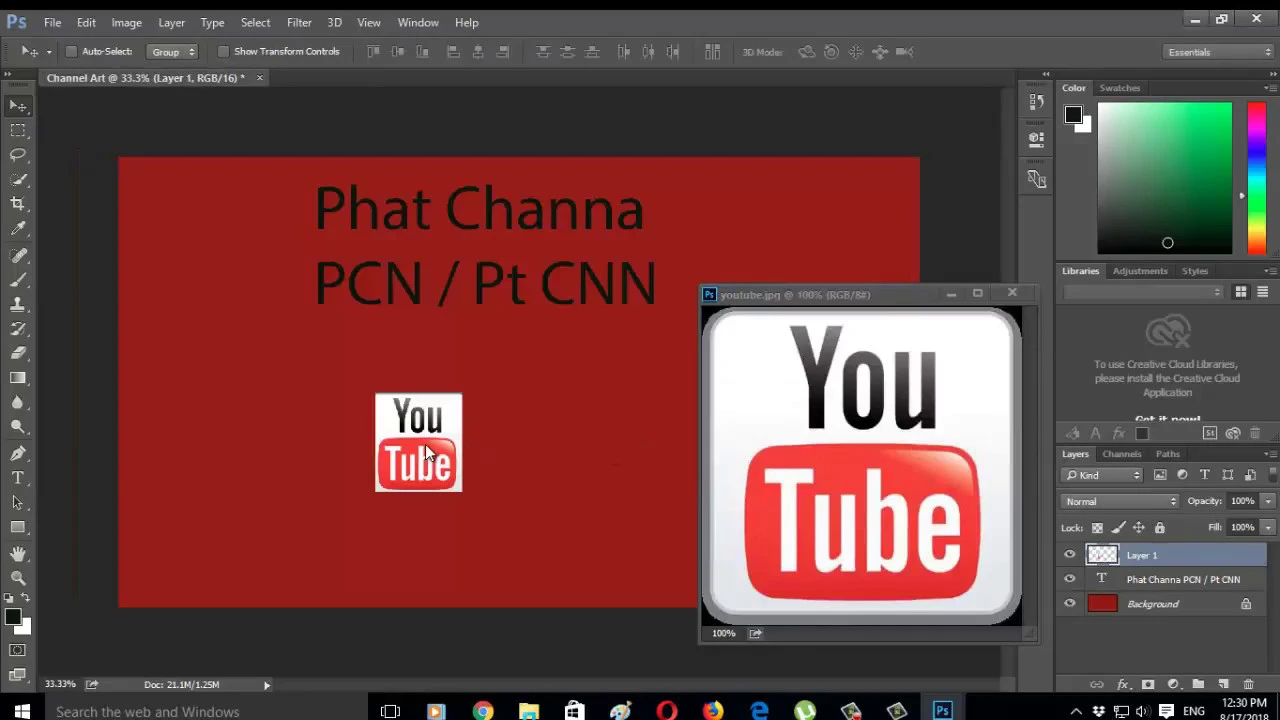The height and width of the screenshot is (720, 1280).
Task: Select the Rectangle shape tool
Action: point(18,527)
